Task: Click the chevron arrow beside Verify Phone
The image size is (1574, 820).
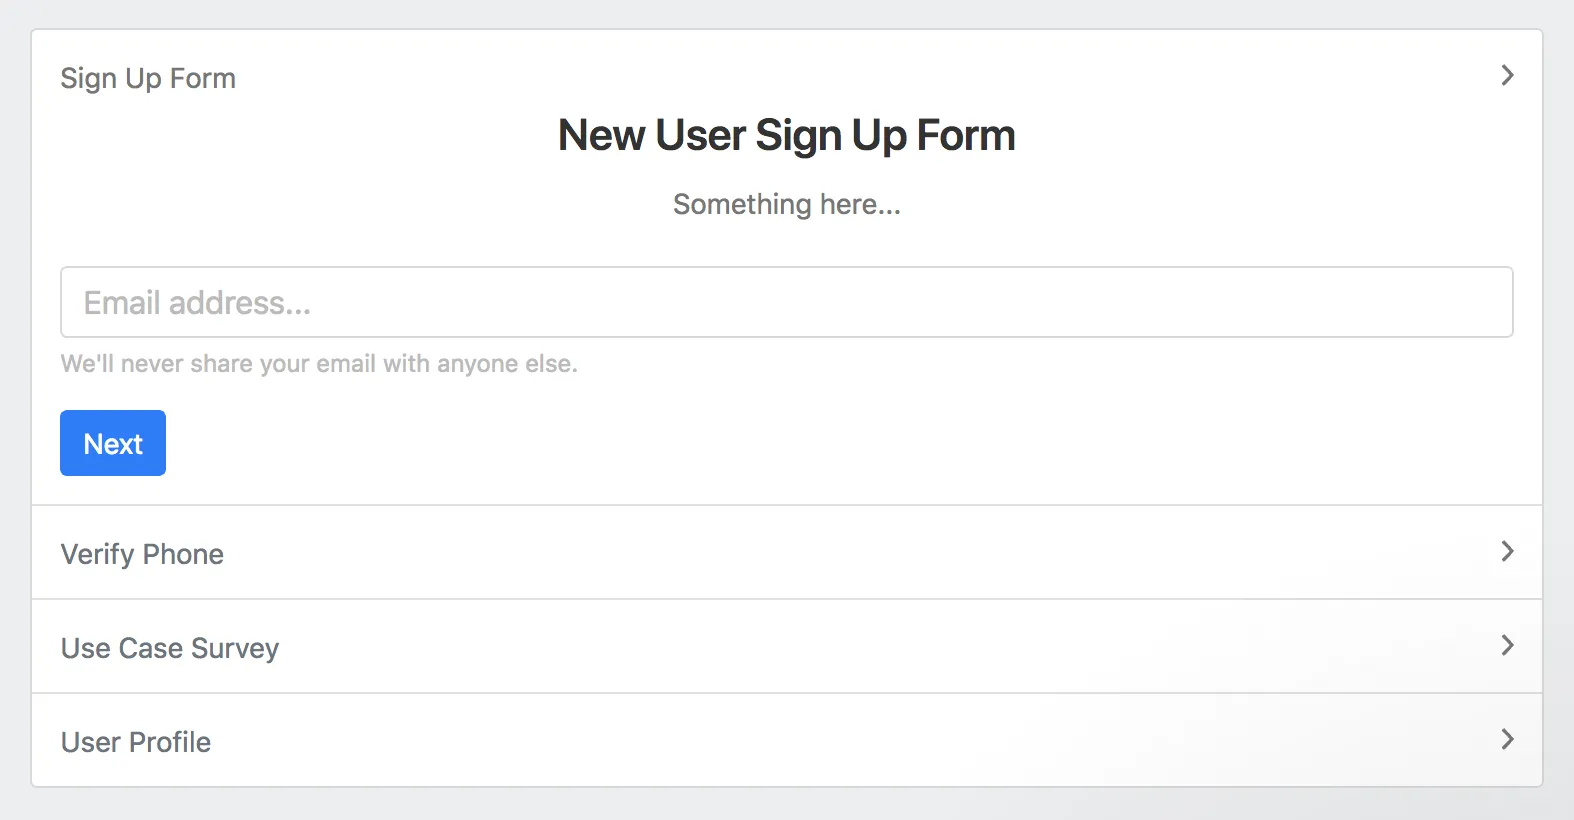Action: click(x=1507, y=552)
